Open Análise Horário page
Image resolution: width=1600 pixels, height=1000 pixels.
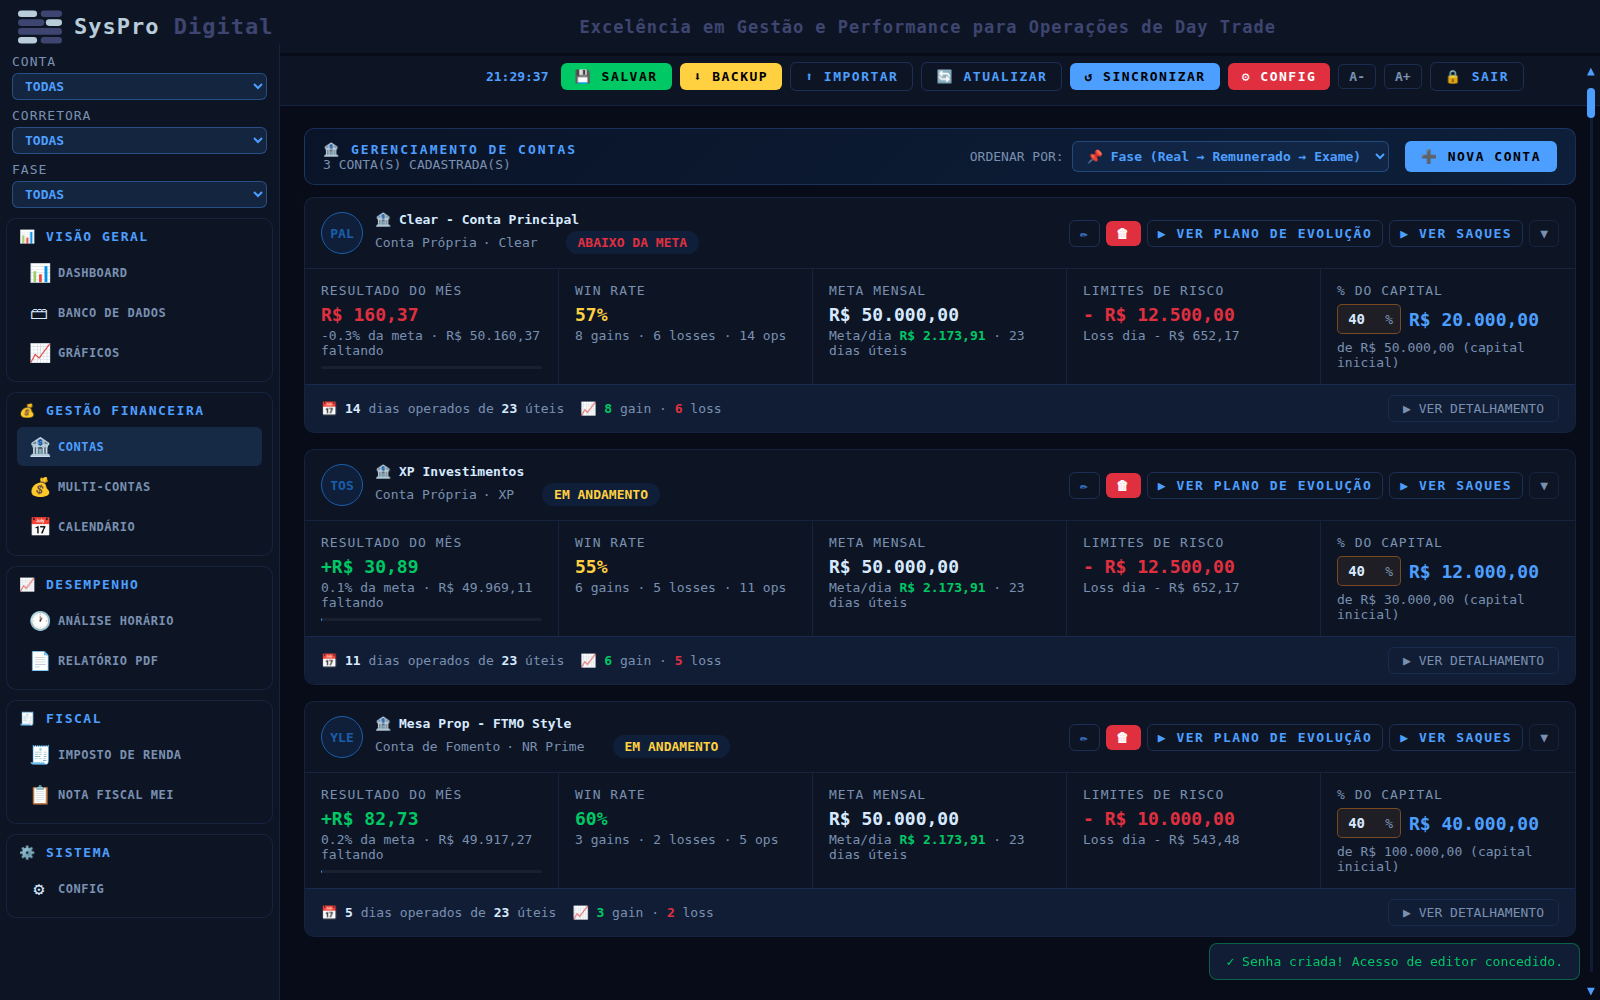coord(140,621)
